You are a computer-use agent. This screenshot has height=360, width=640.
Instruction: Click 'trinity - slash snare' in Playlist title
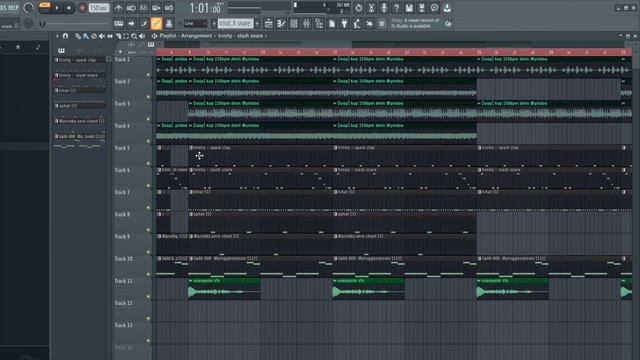tap(240, 36)
